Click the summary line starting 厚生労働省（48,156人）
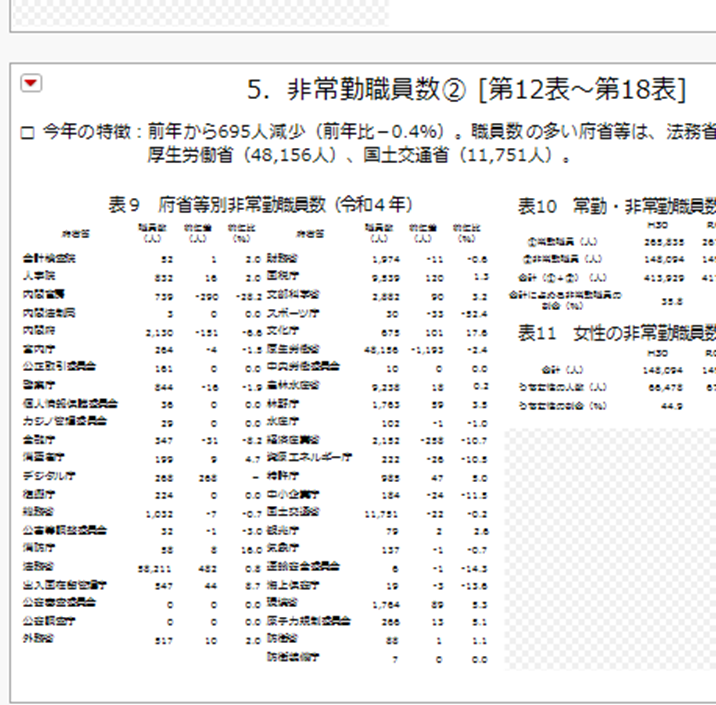The image size is (716, 705). tap(359, 156)
